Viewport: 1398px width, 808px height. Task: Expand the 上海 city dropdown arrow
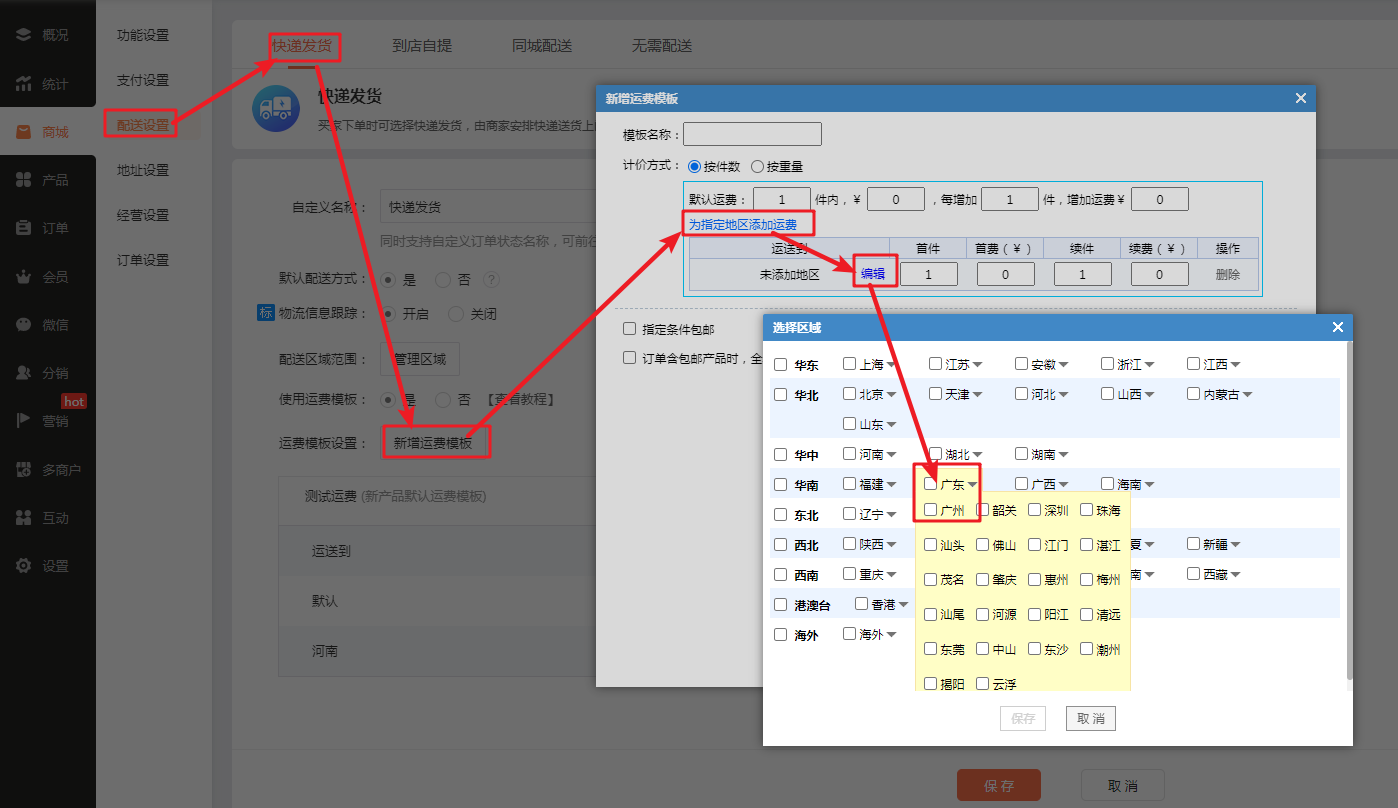click(x=891, y=365)
